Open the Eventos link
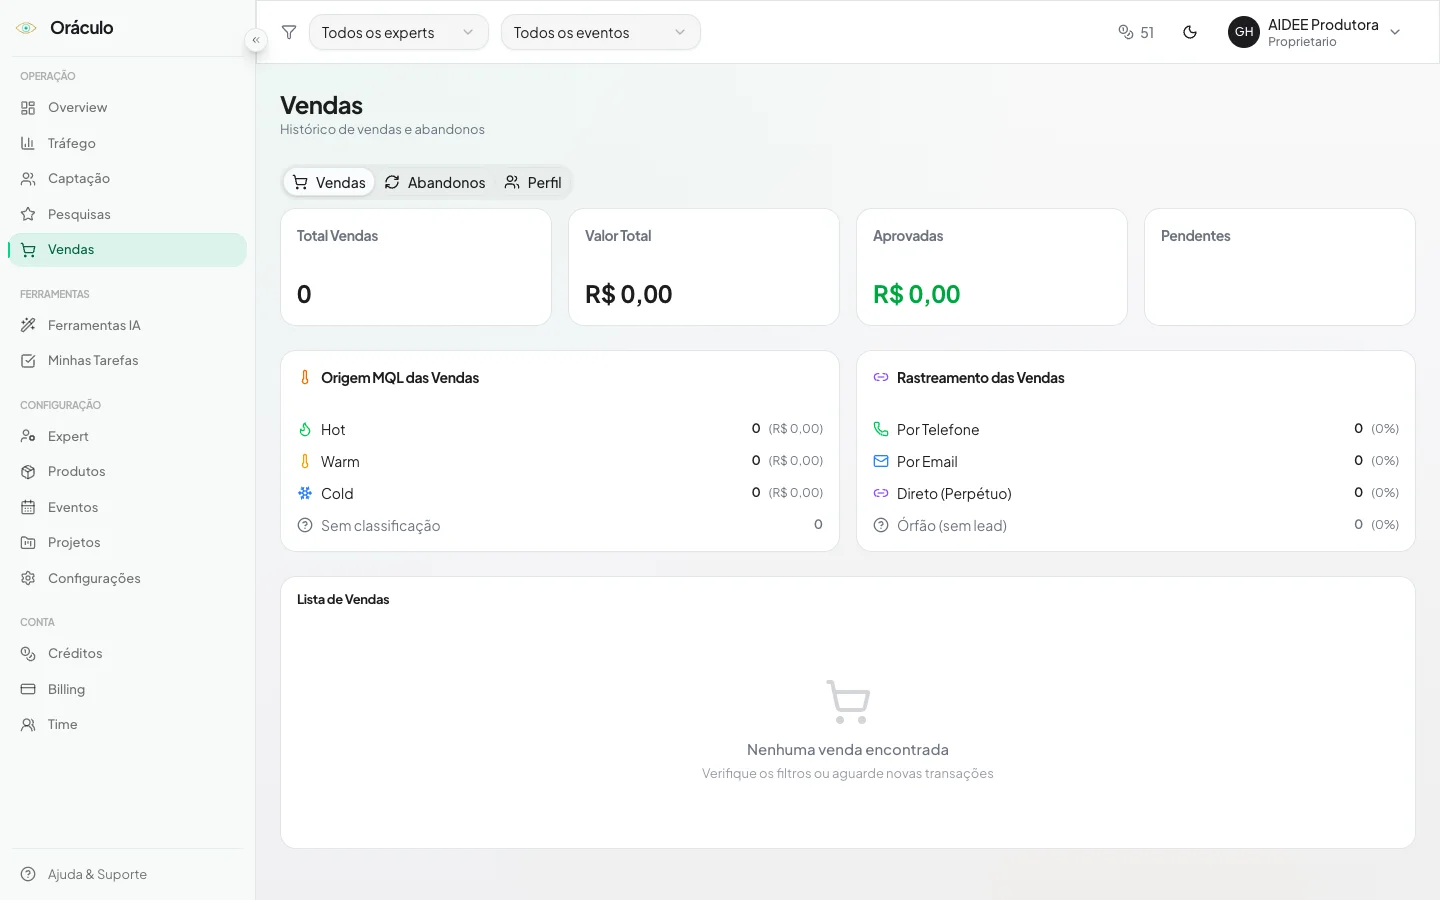The height and width of the screenshot is (900, 1440). (x=127, y=507)
